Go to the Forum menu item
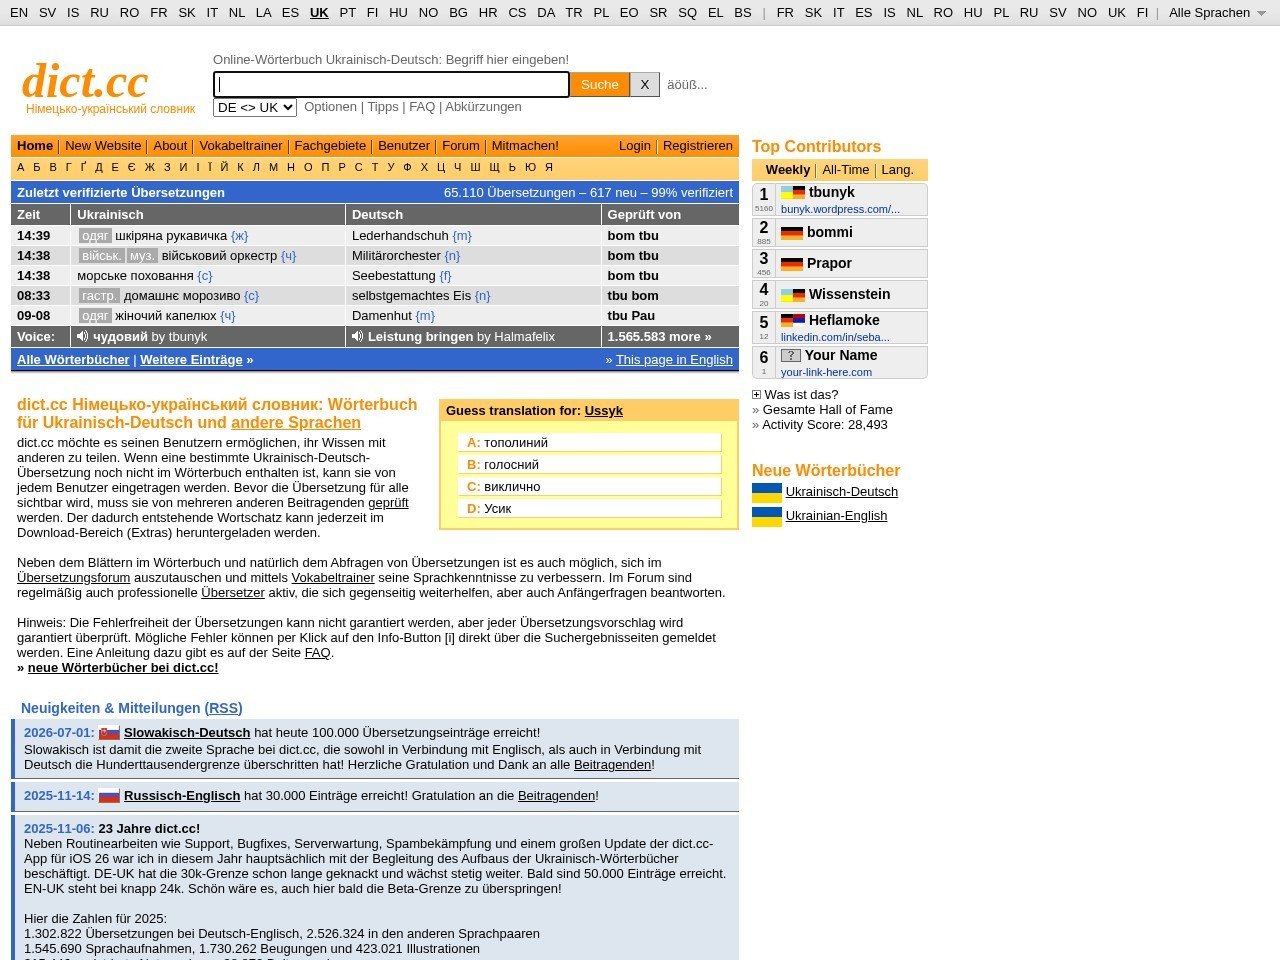 (461, 146)
